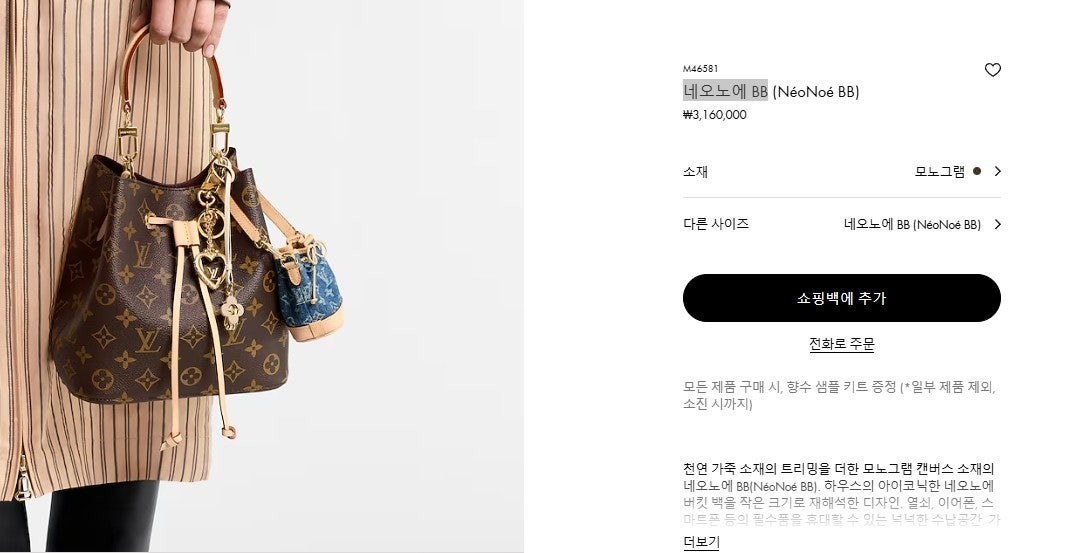Open the 전화로 주문 link

click(841, 344)
